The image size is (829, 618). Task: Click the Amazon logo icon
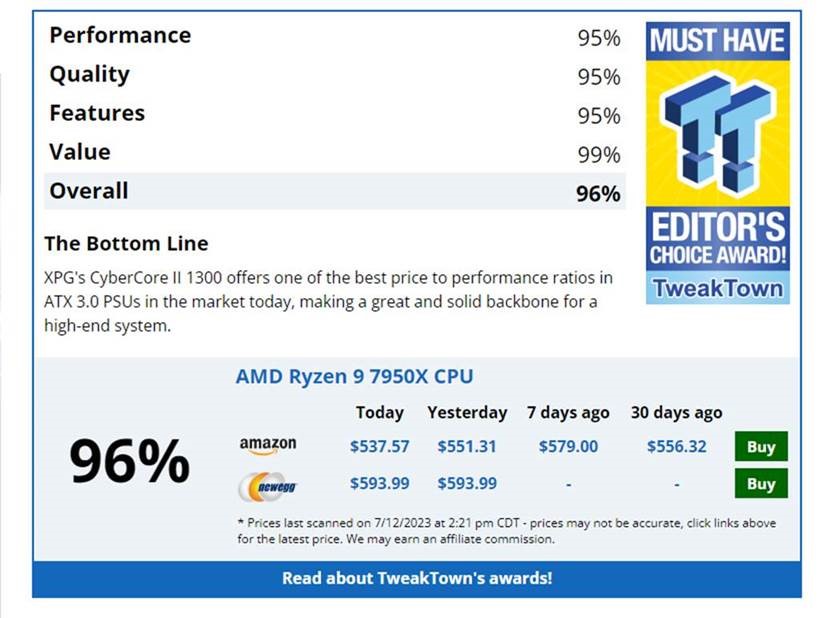pyautogui.click(x=268, y=446)
